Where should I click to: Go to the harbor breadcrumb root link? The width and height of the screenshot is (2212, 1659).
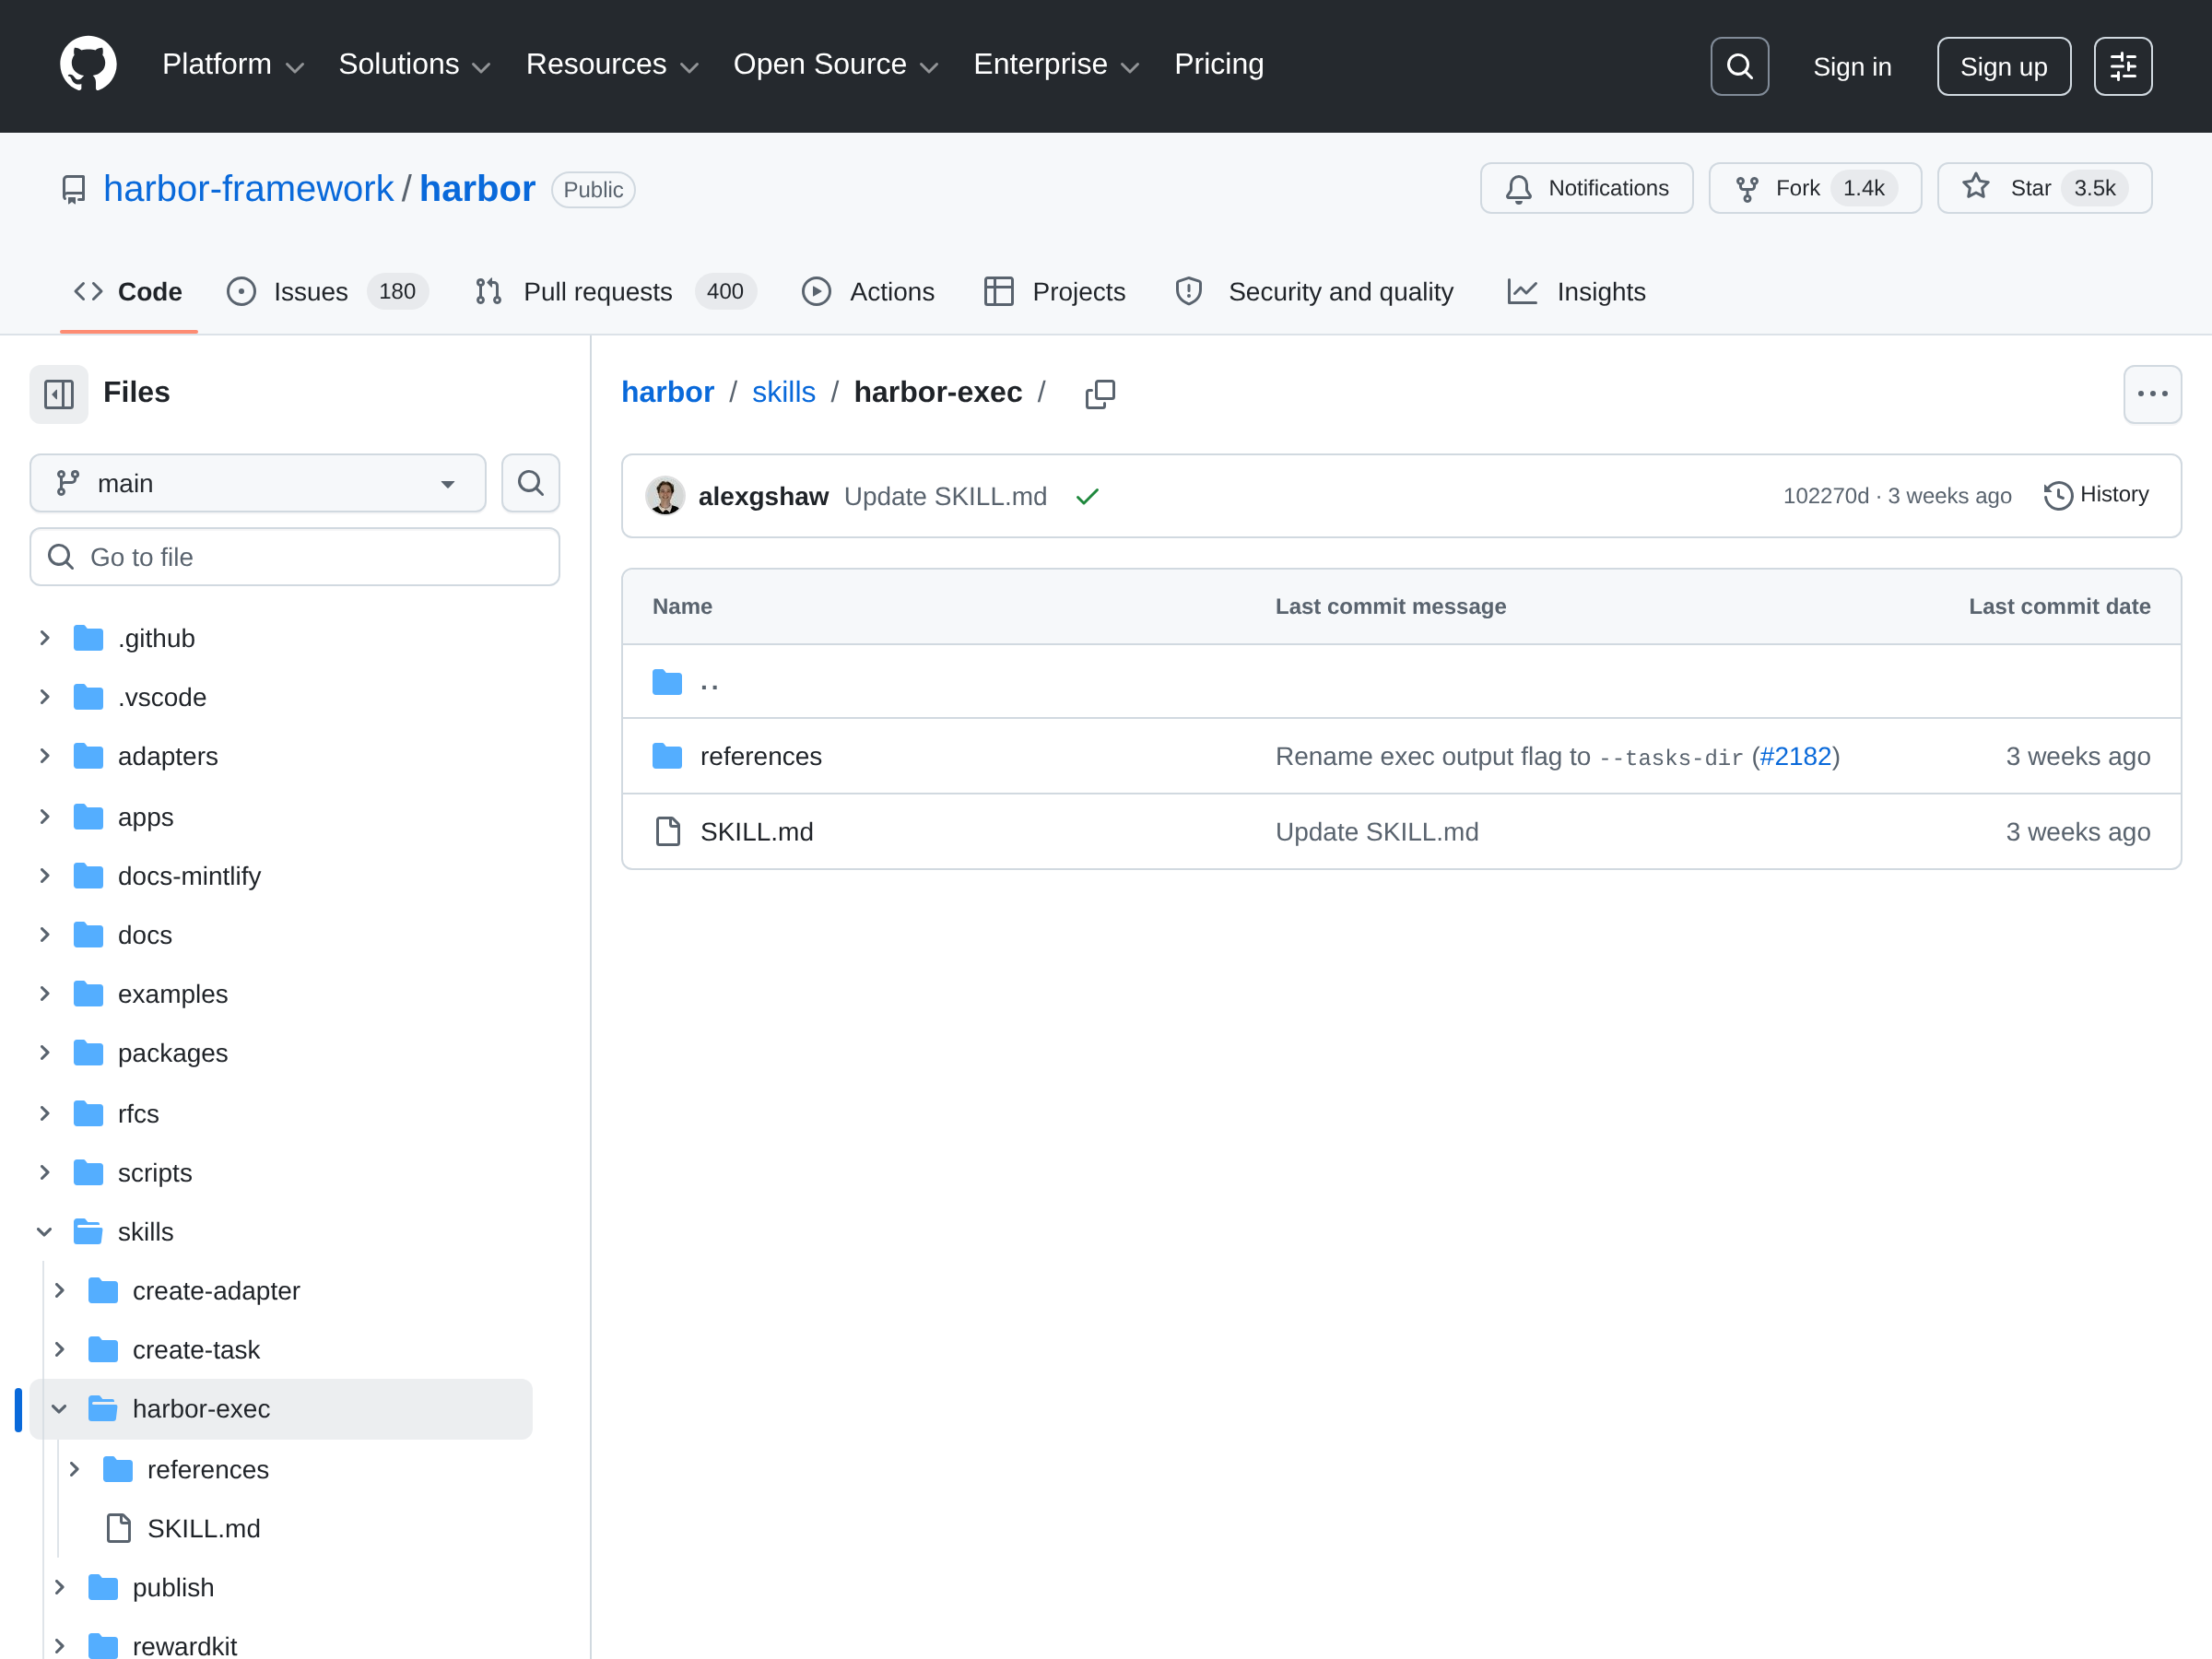(x=667, y=393)
